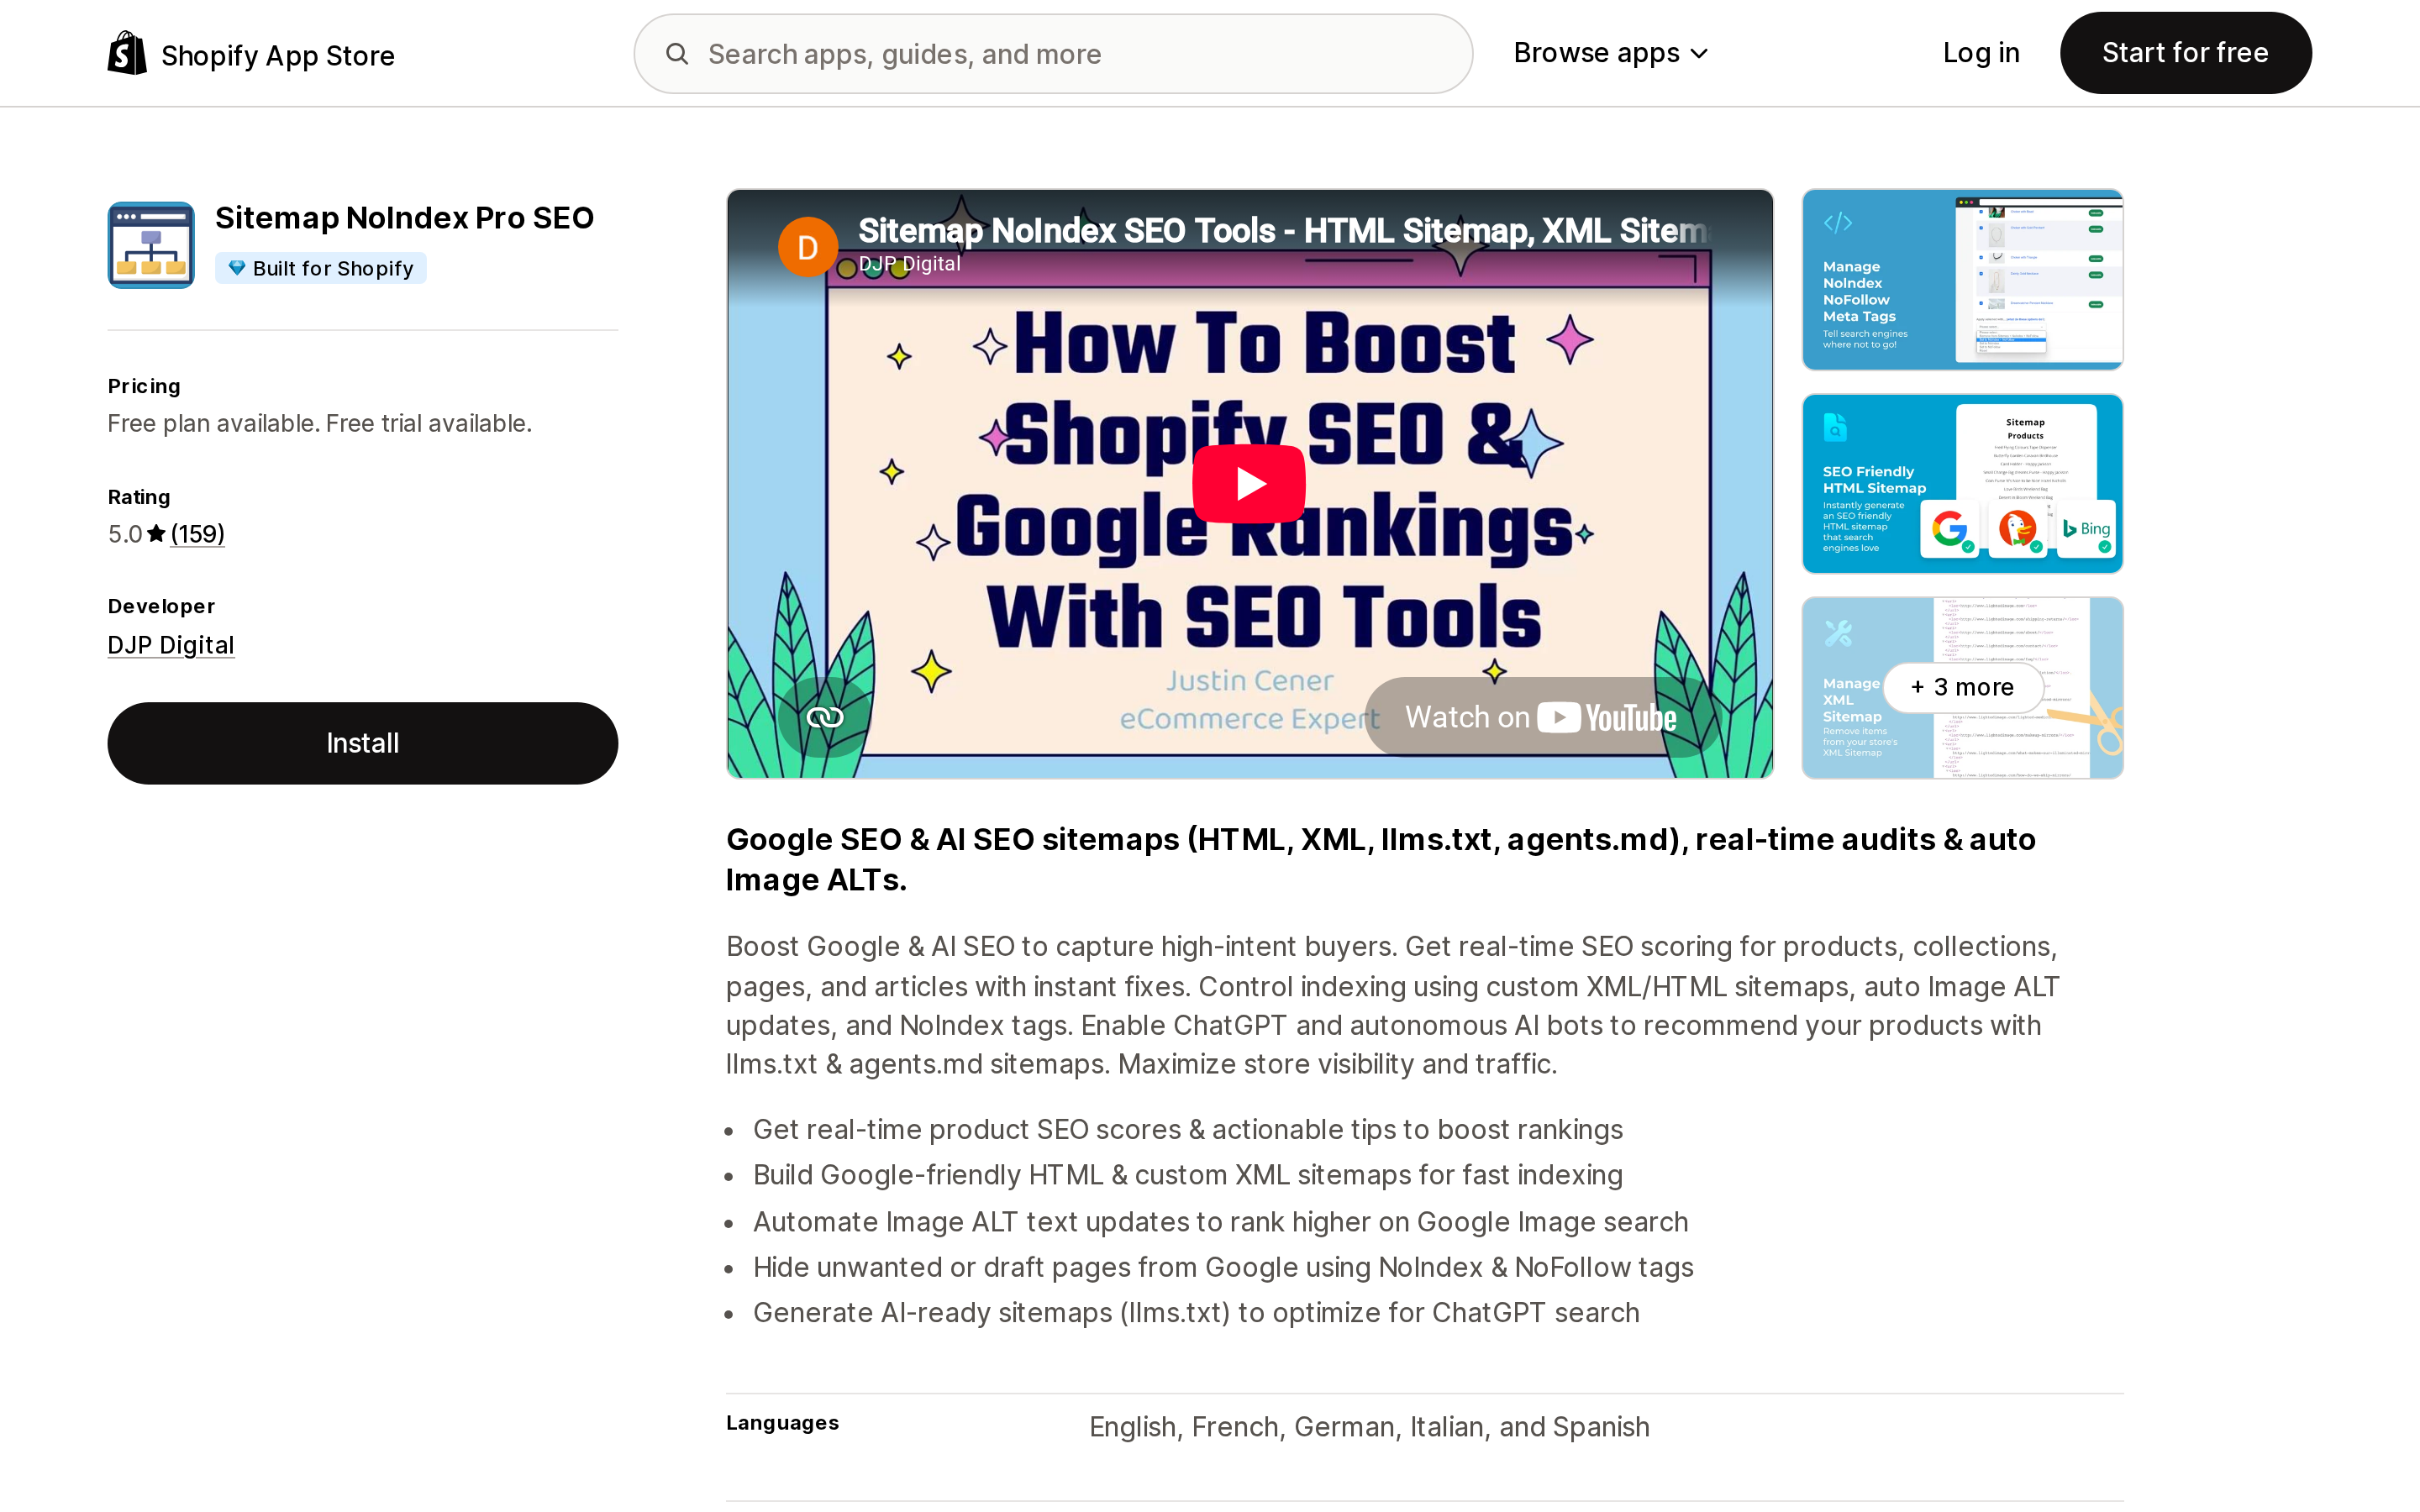Click the Shopify bag logo icon
This screenshot has height=1512, width=2420.
pyautogui.click(x=127, y=53)
